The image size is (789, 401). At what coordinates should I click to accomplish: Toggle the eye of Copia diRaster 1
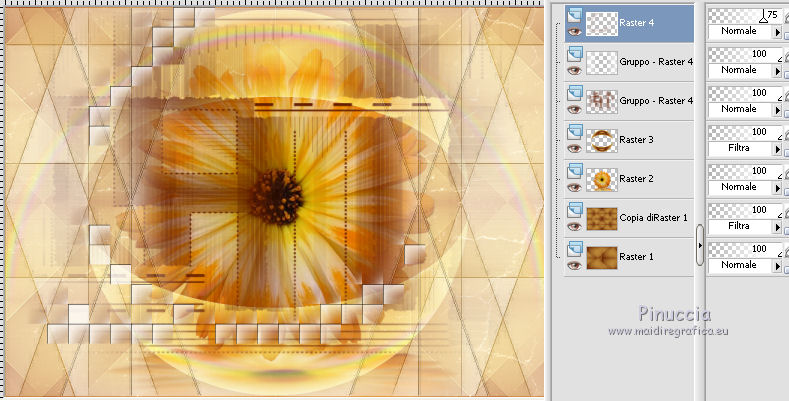pyautogui.click(x=574, y=226)
